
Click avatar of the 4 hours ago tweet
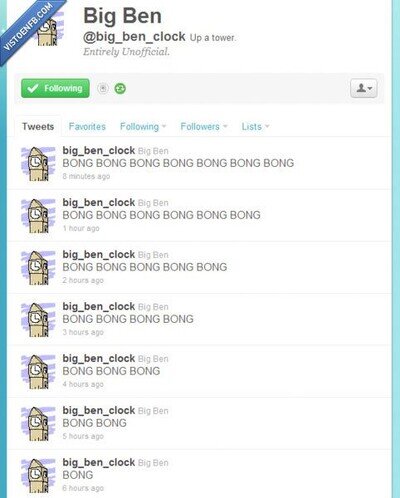pyautogui.click(x=38, y=372)
